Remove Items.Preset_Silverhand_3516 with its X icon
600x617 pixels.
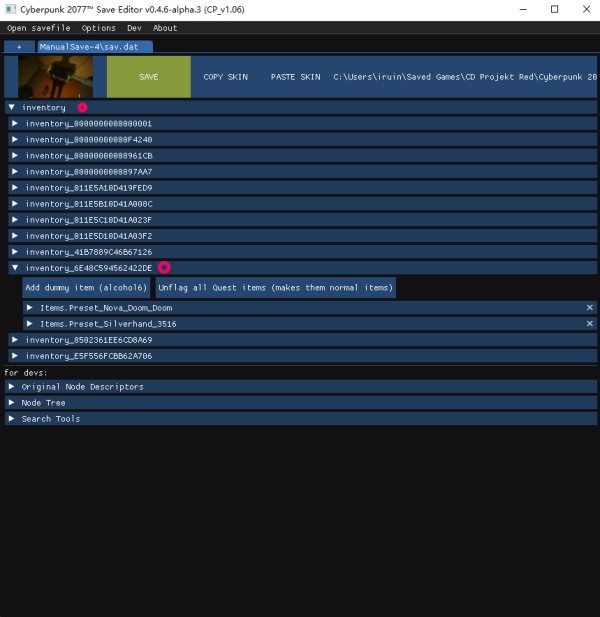[589, 324]
